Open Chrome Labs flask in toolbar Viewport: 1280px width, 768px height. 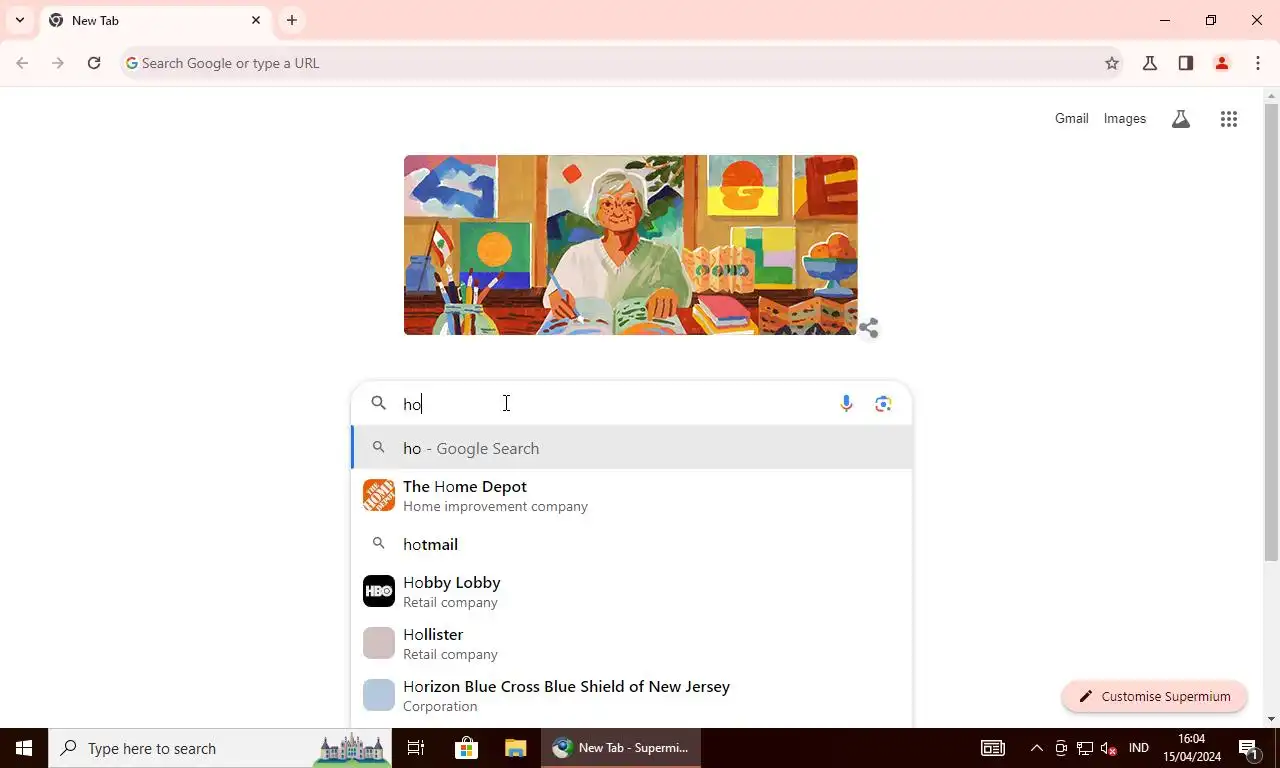[1150, 63]
